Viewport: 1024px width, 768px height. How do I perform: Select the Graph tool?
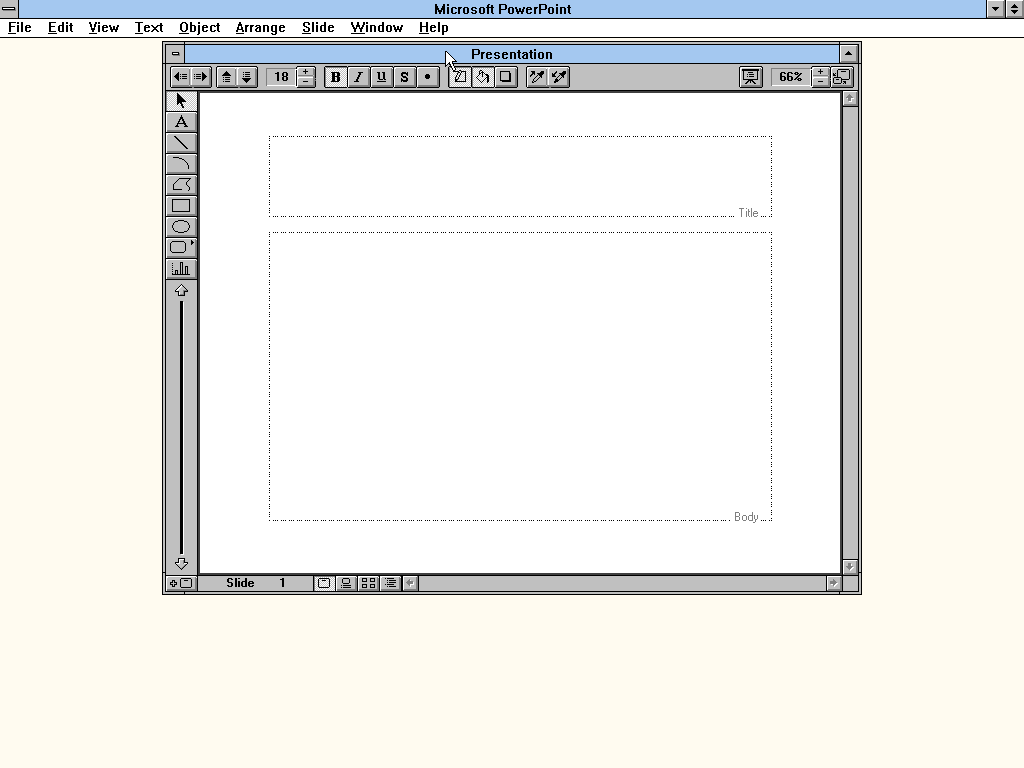181,268
